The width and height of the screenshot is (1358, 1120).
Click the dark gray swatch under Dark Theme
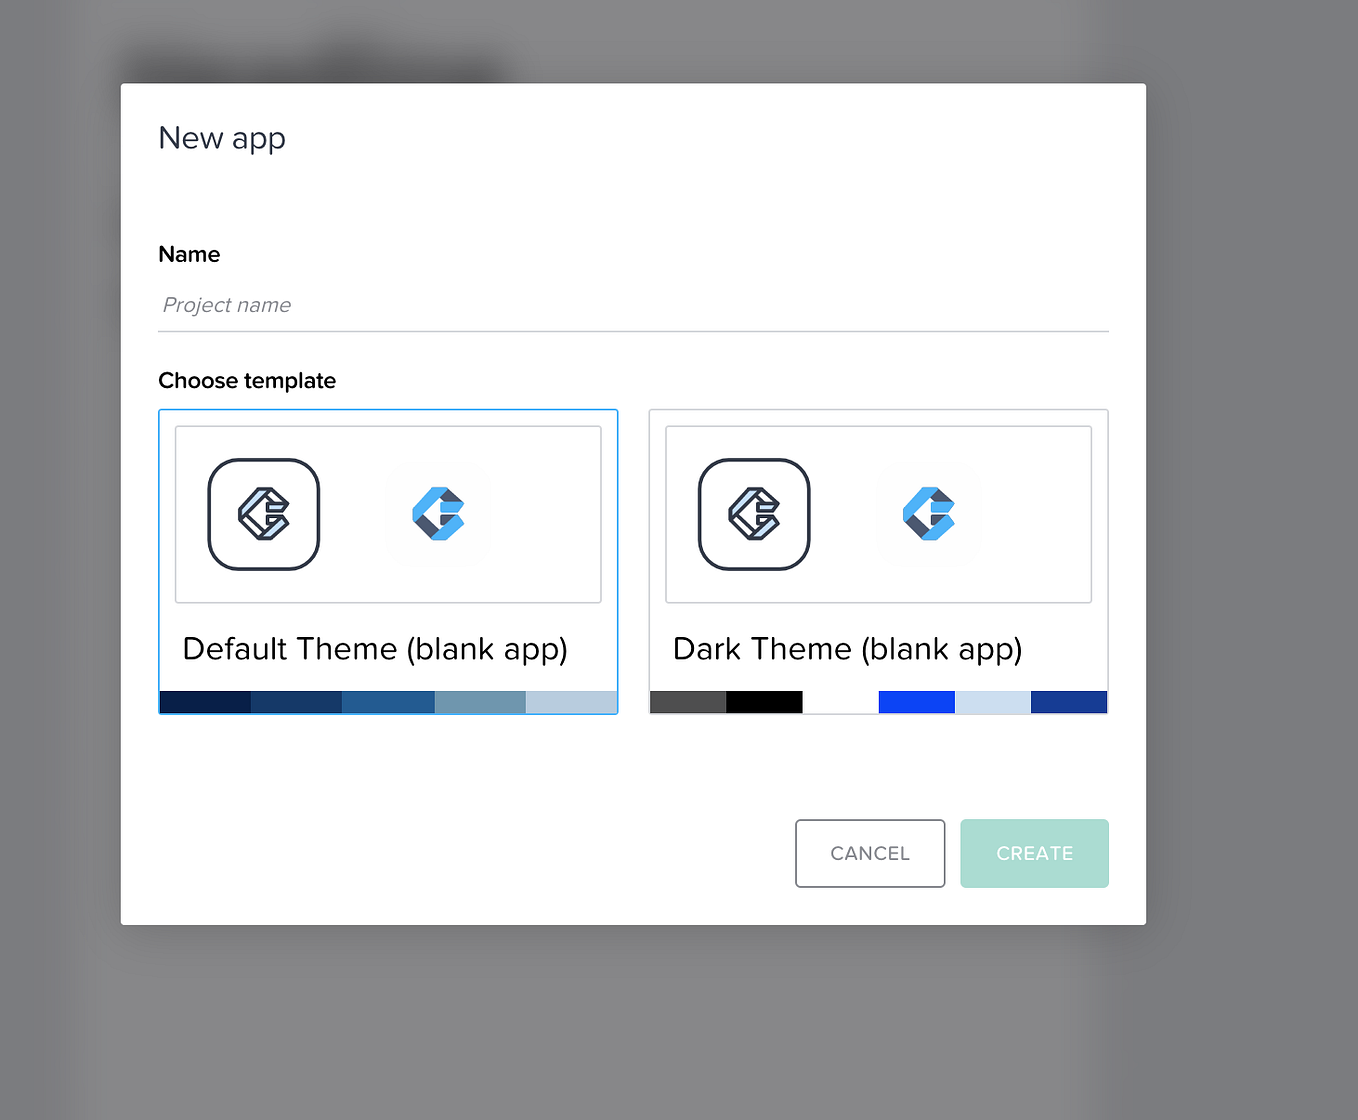tap(687, 701)
